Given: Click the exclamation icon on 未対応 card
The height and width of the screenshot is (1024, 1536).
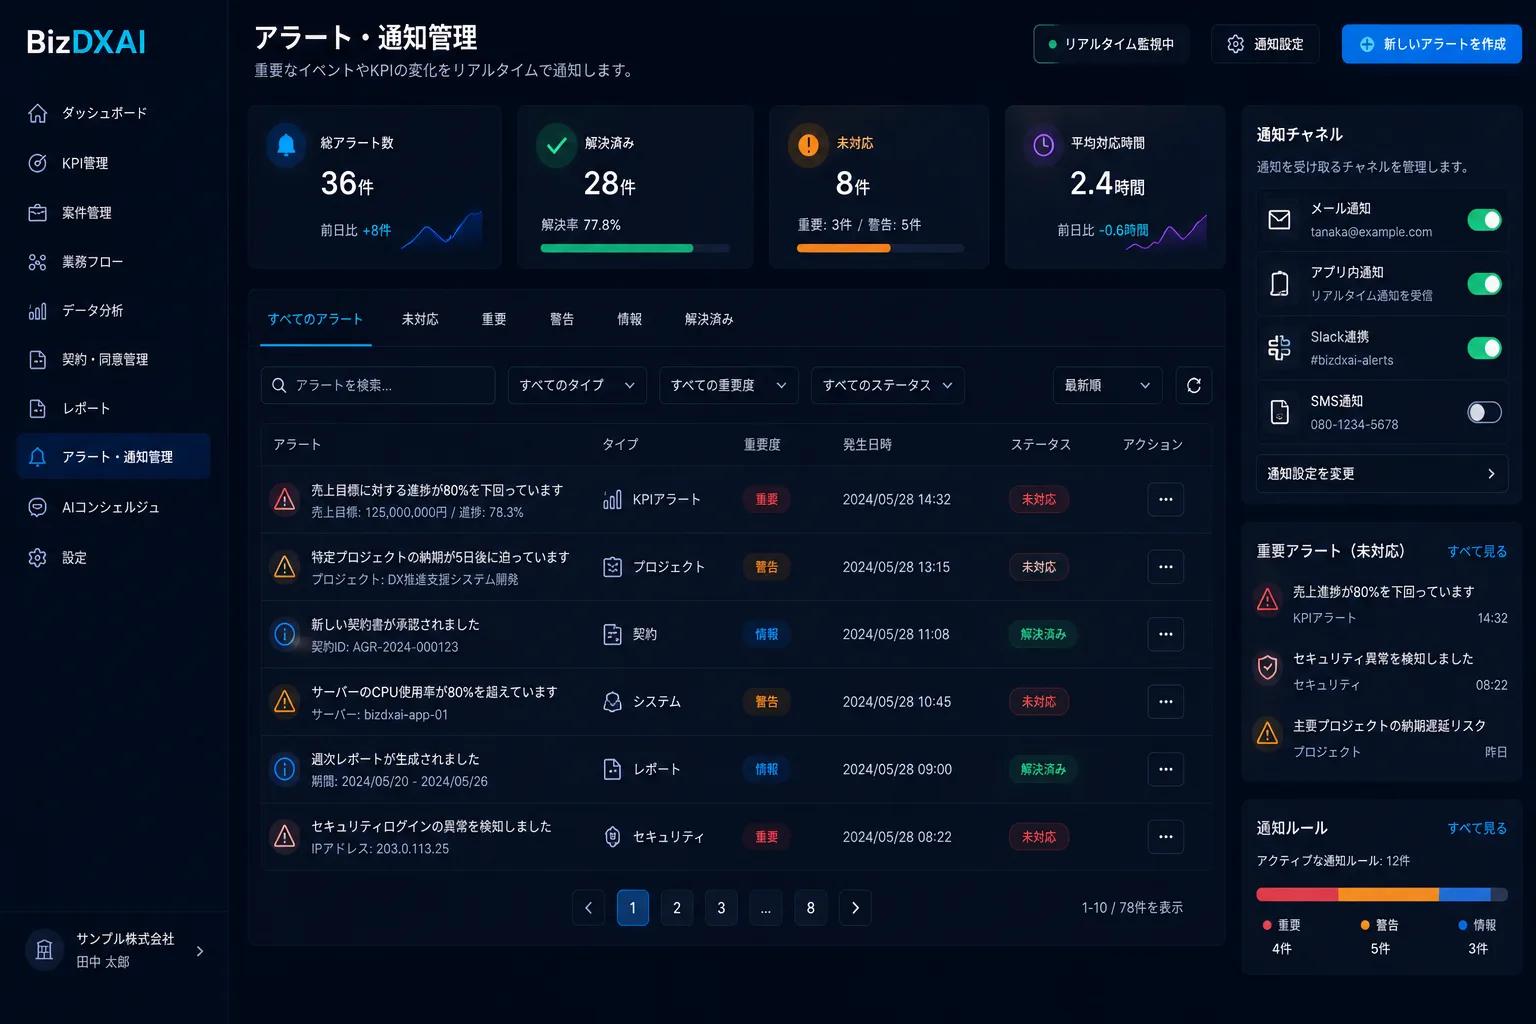Looking at the screenshot, I should click(x=808, y=145).
